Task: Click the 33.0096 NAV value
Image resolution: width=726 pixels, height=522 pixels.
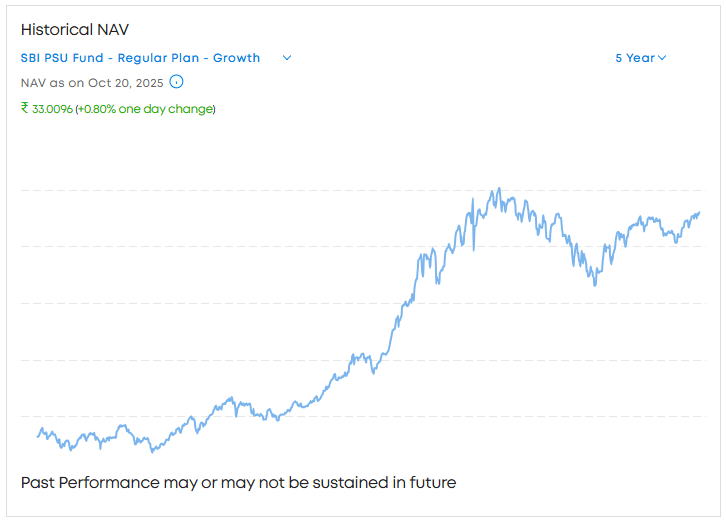Action: coord(52,108)
